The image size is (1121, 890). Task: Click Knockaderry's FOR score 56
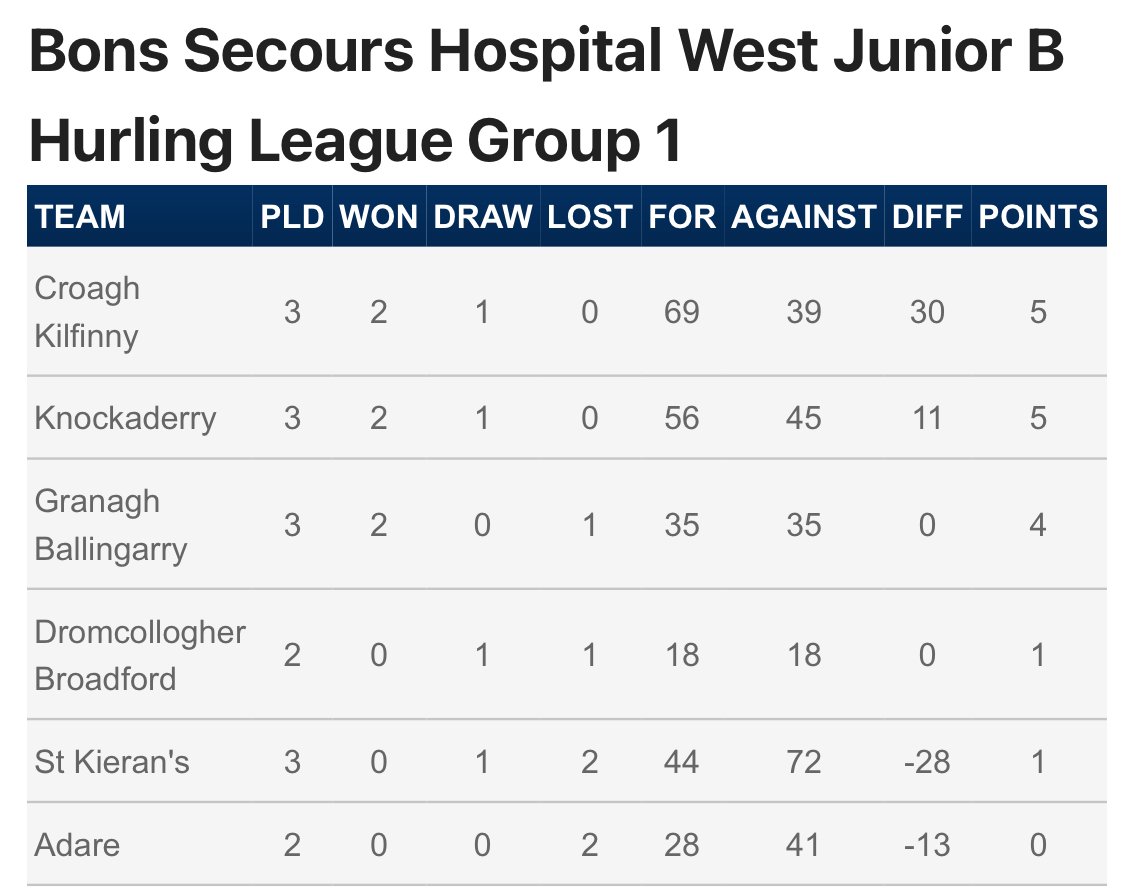(x=682, y=418)
